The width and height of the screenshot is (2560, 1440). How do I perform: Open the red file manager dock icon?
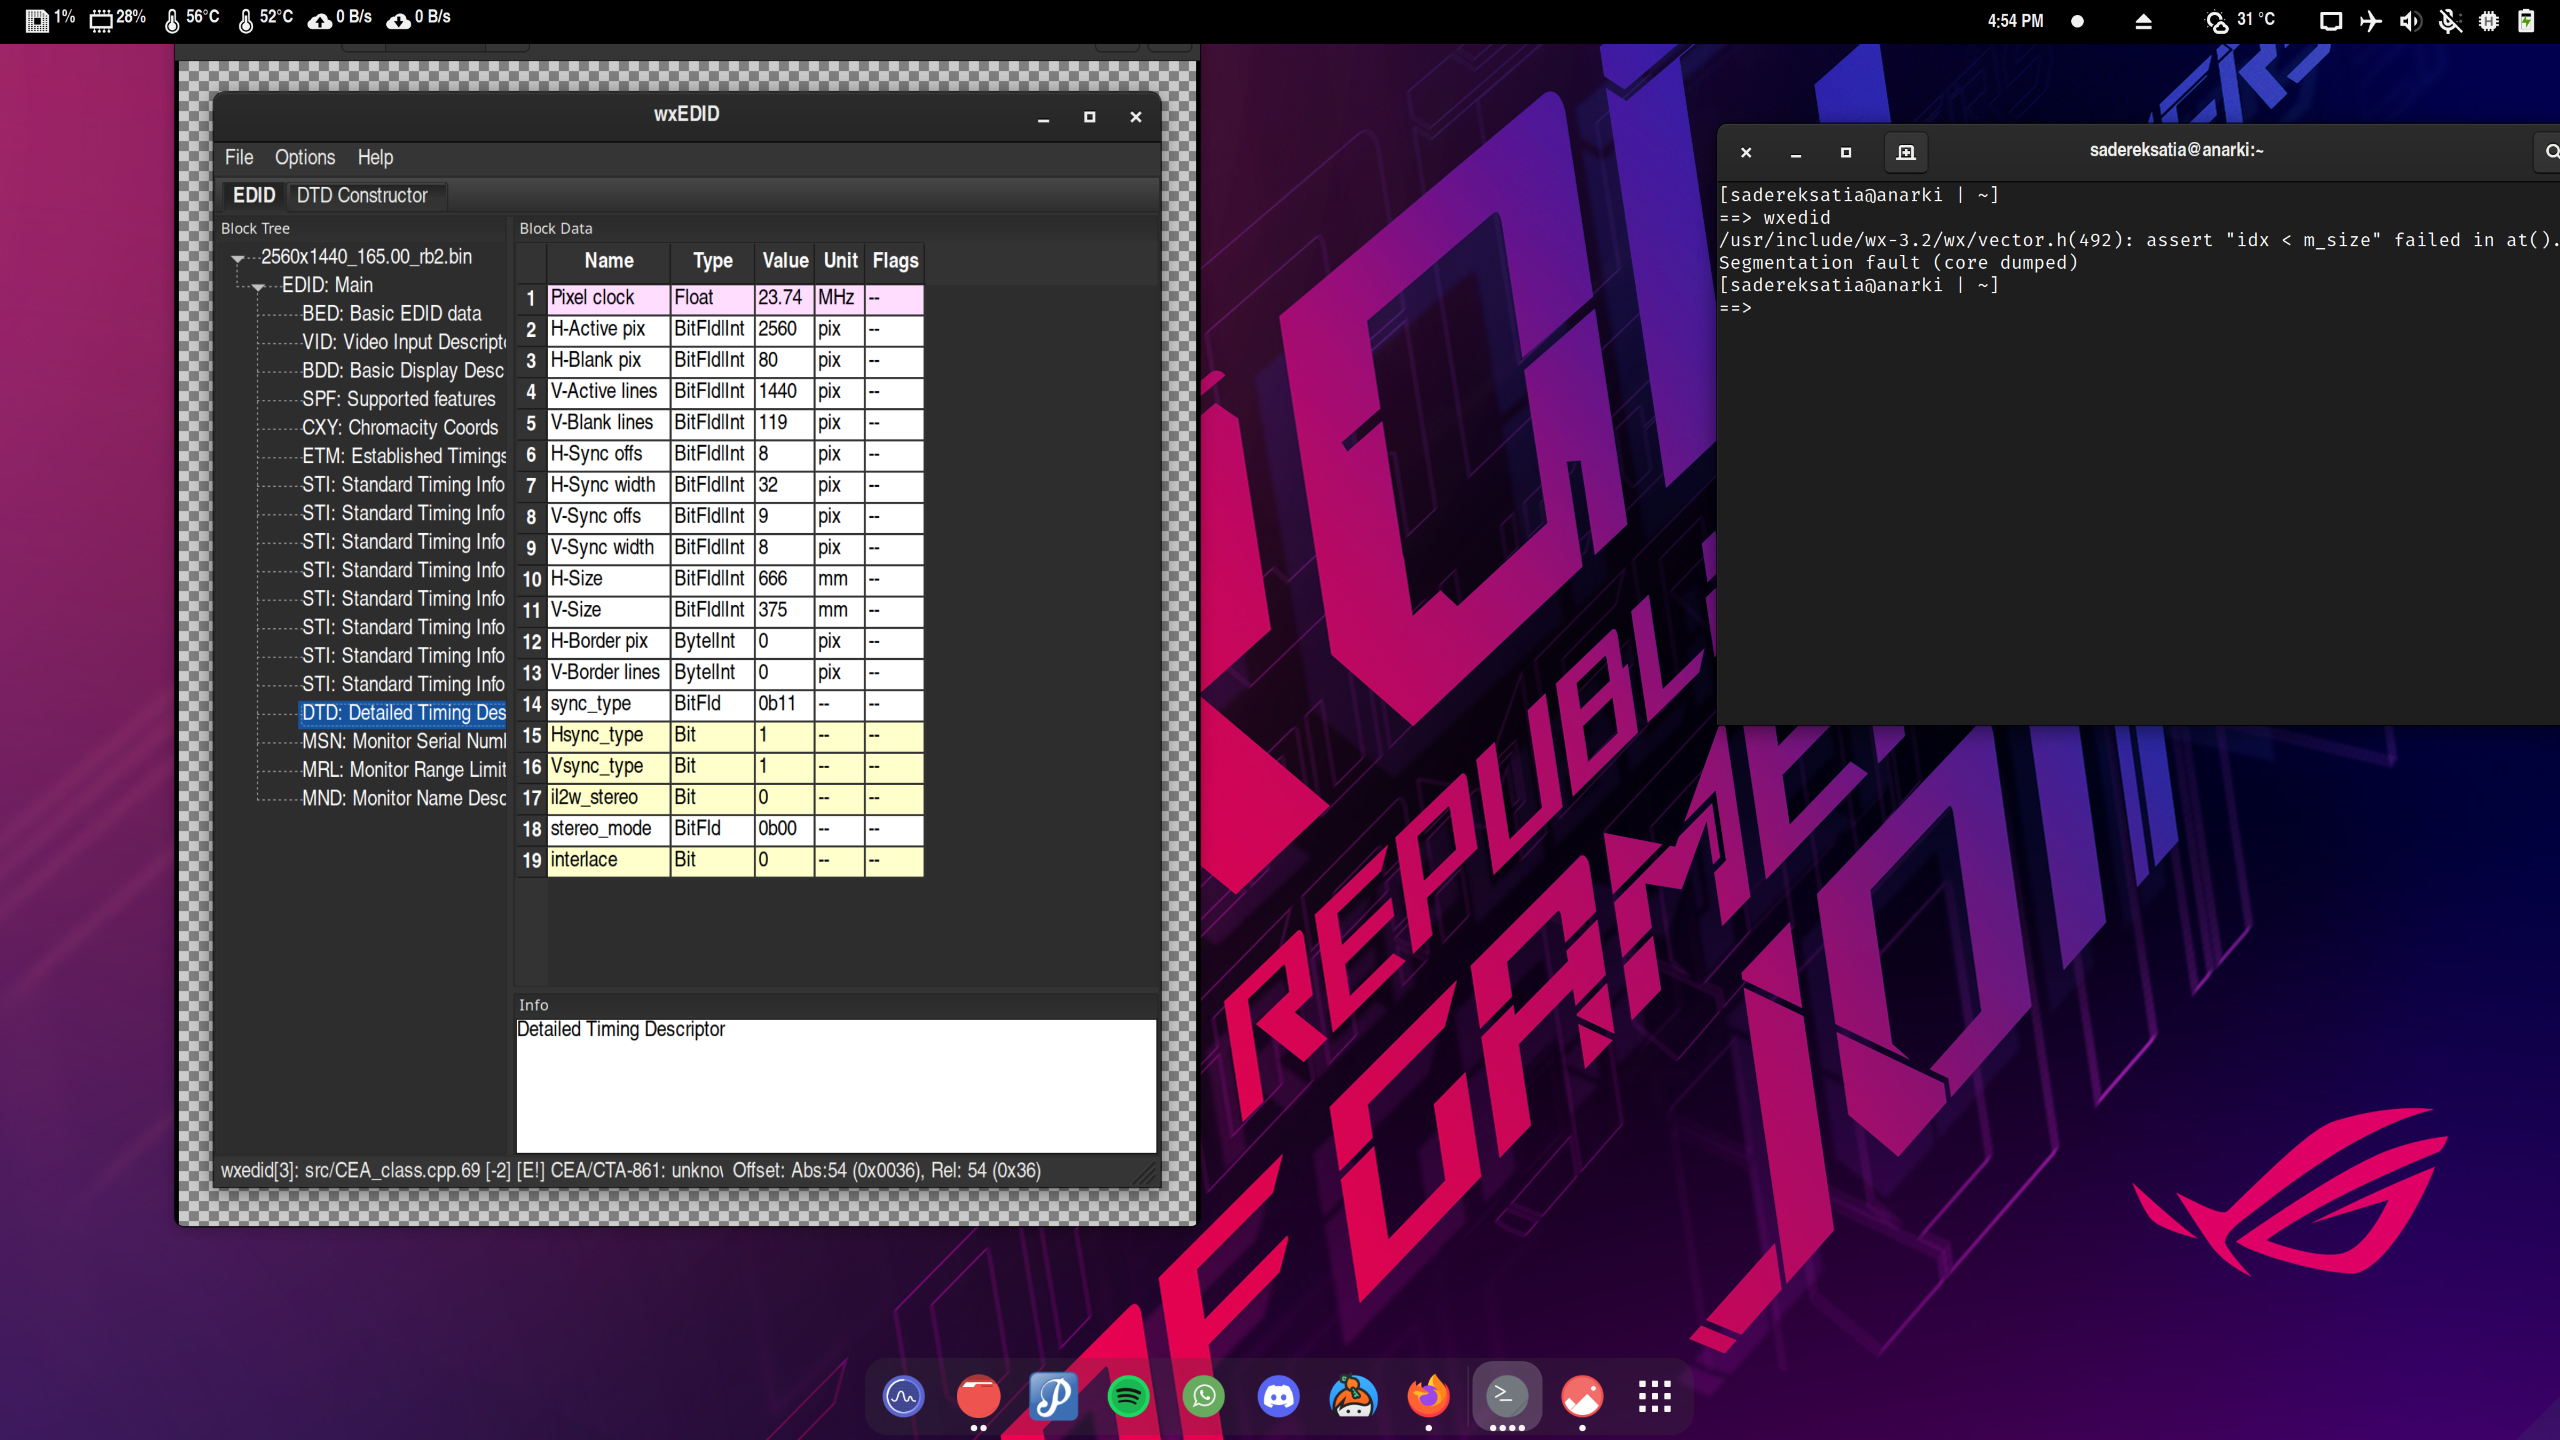coord(978,1396)
